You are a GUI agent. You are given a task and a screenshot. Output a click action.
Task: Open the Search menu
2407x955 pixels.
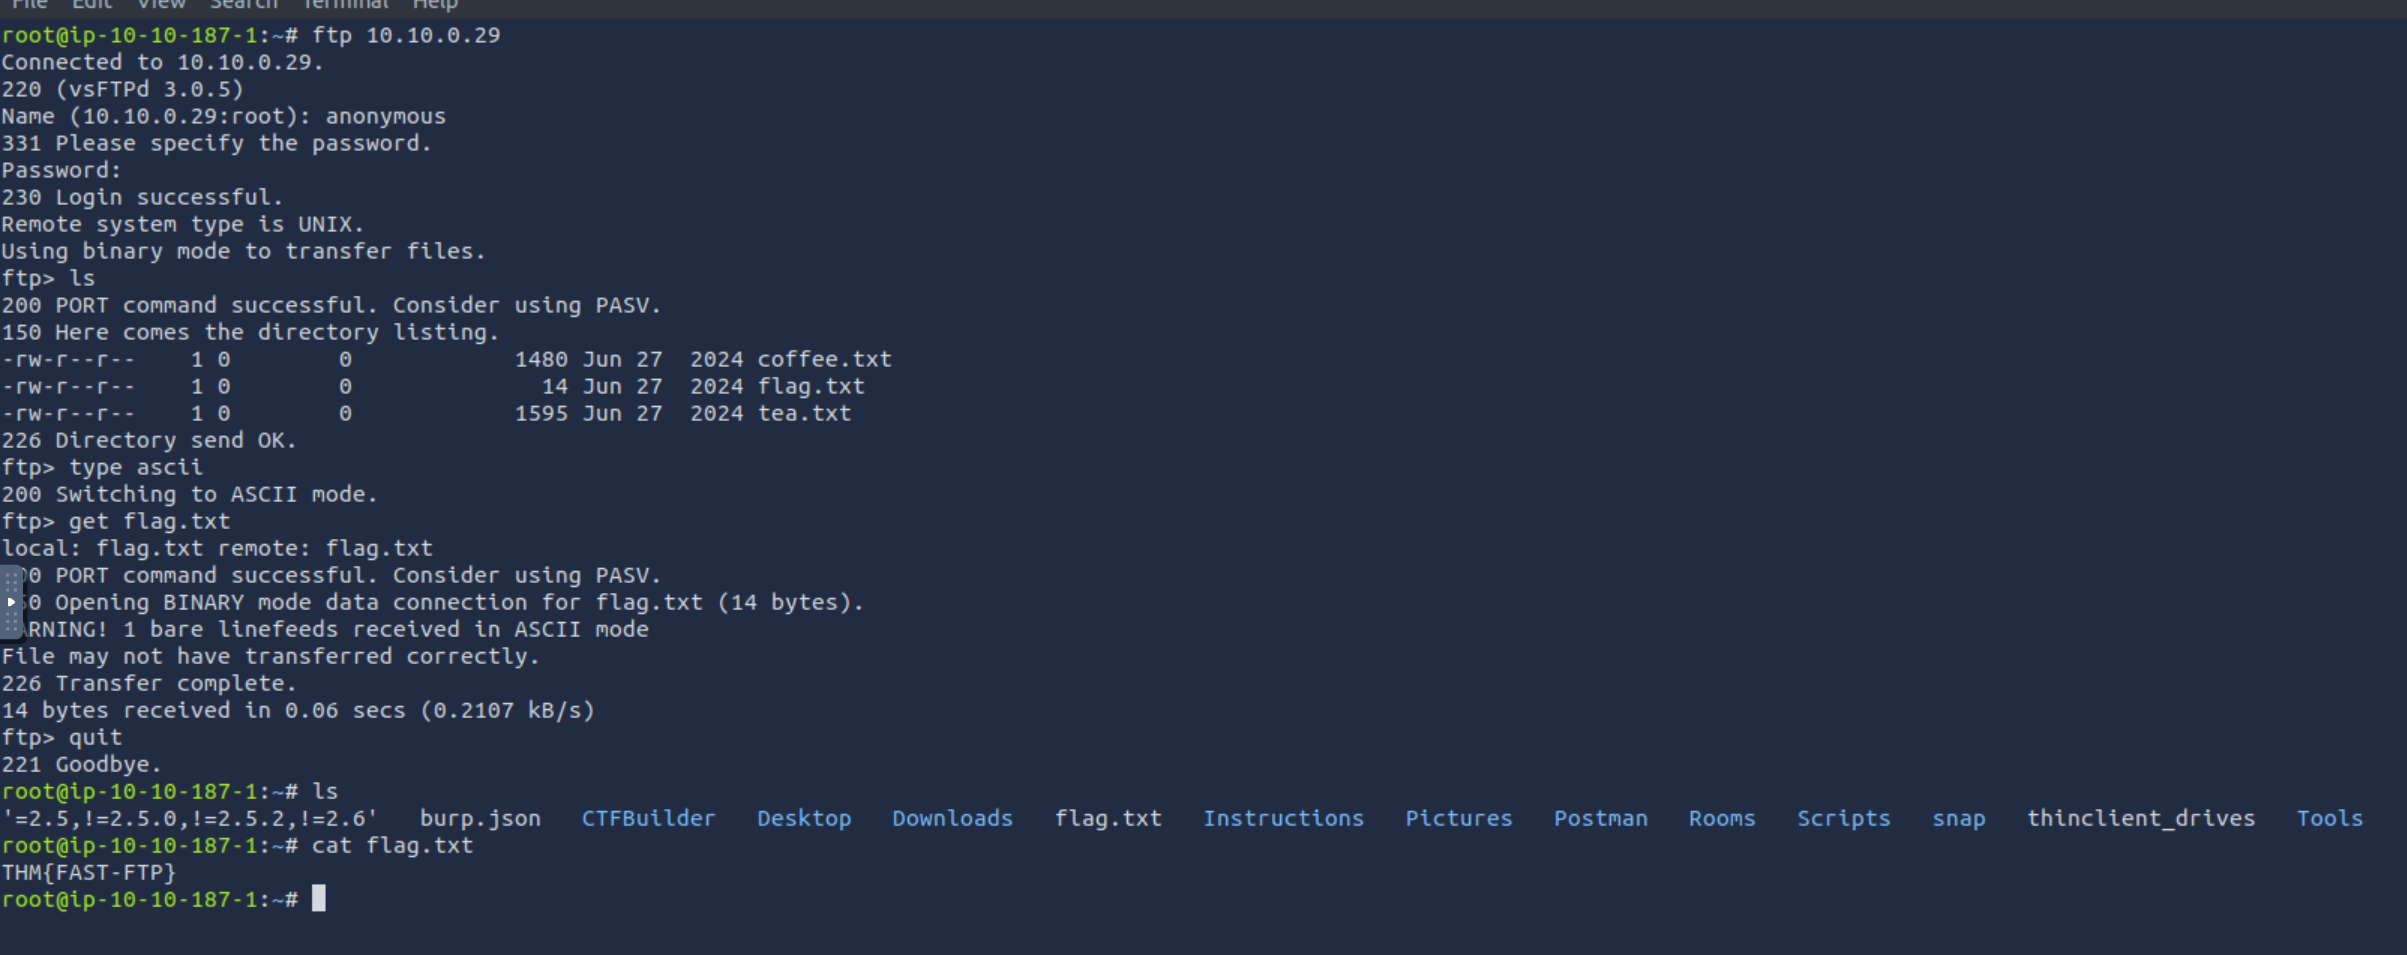click(243, 5)
